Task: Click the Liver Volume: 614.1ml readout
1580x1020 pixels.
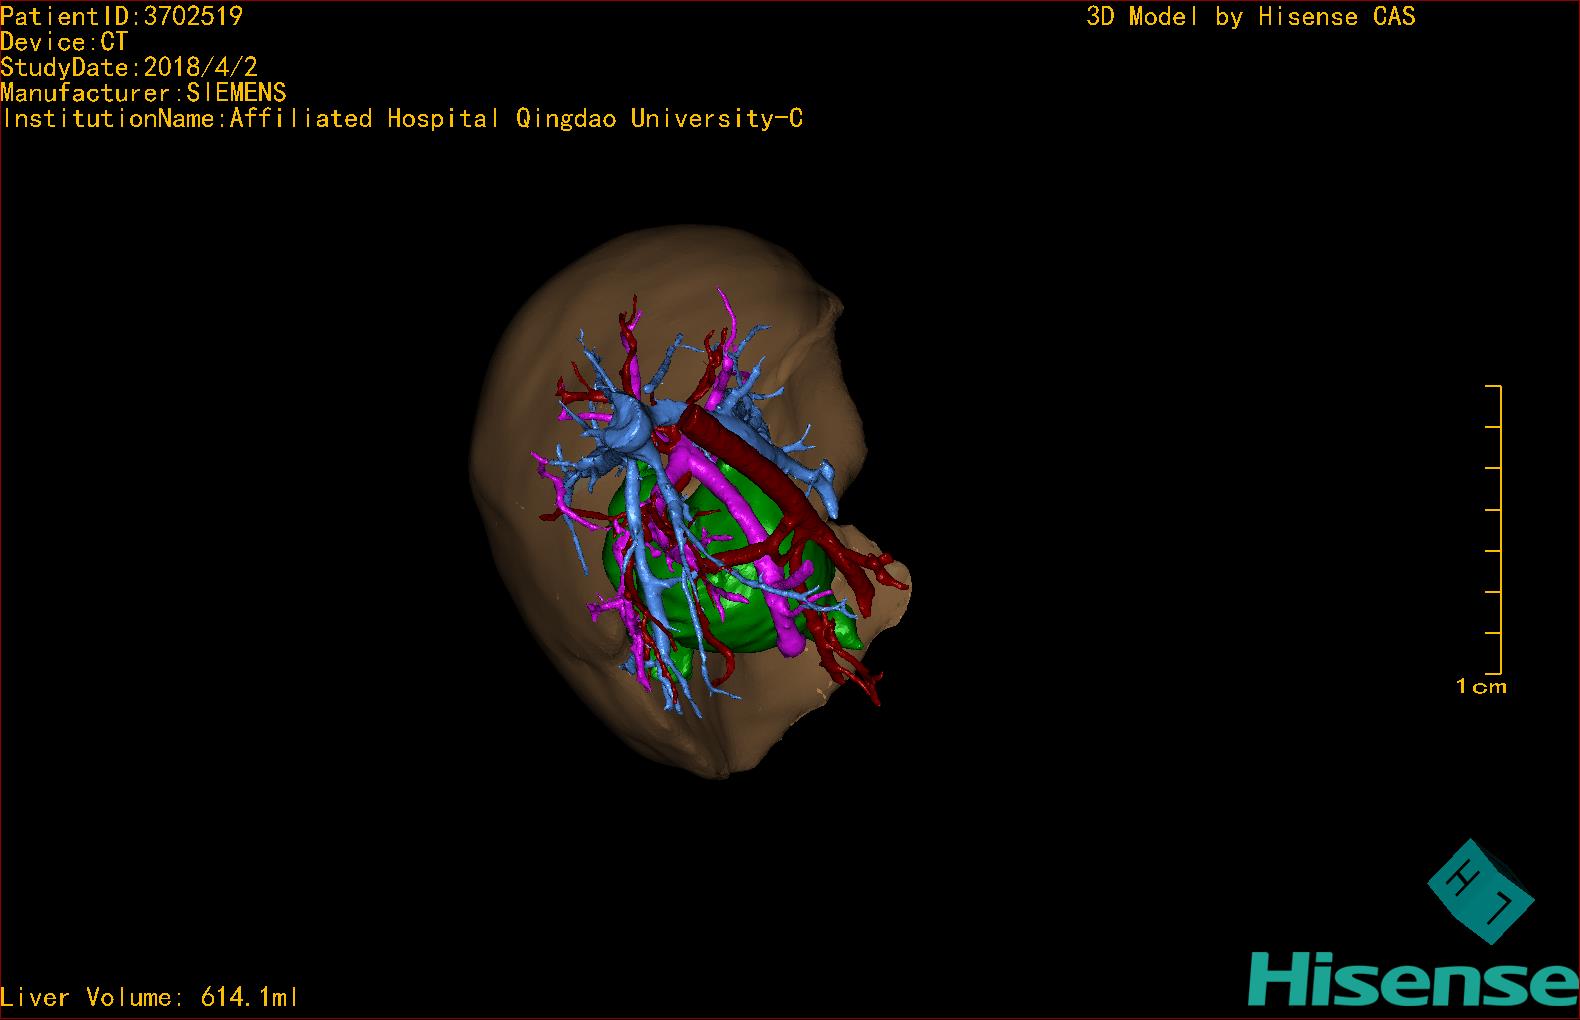Action: (149, 997)
